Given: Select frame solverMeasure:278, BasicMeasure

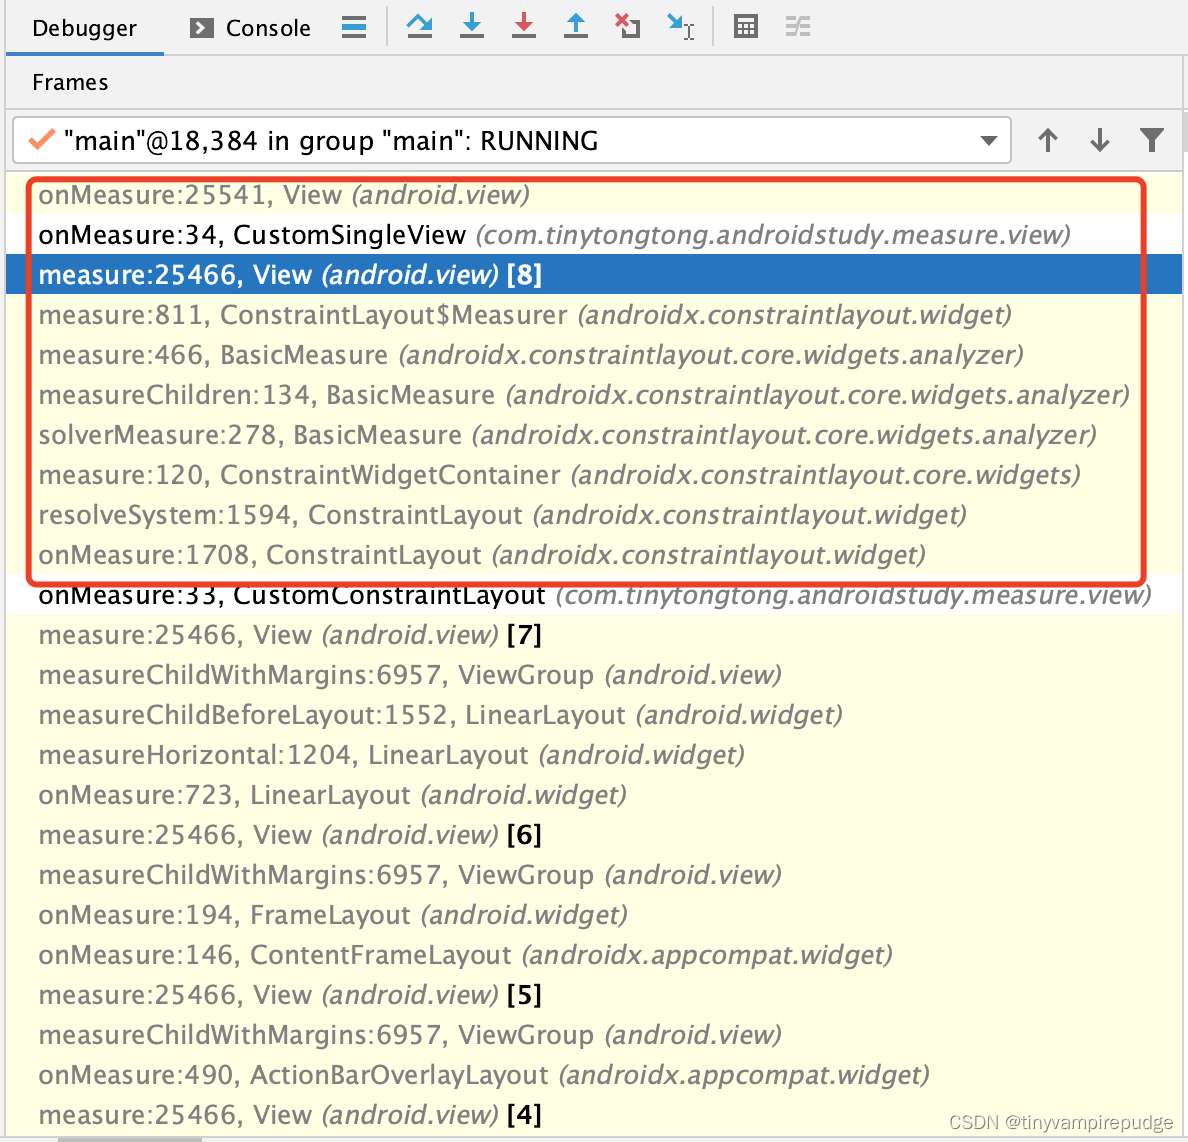Looking at the screenshot, I should coord(594,435).
